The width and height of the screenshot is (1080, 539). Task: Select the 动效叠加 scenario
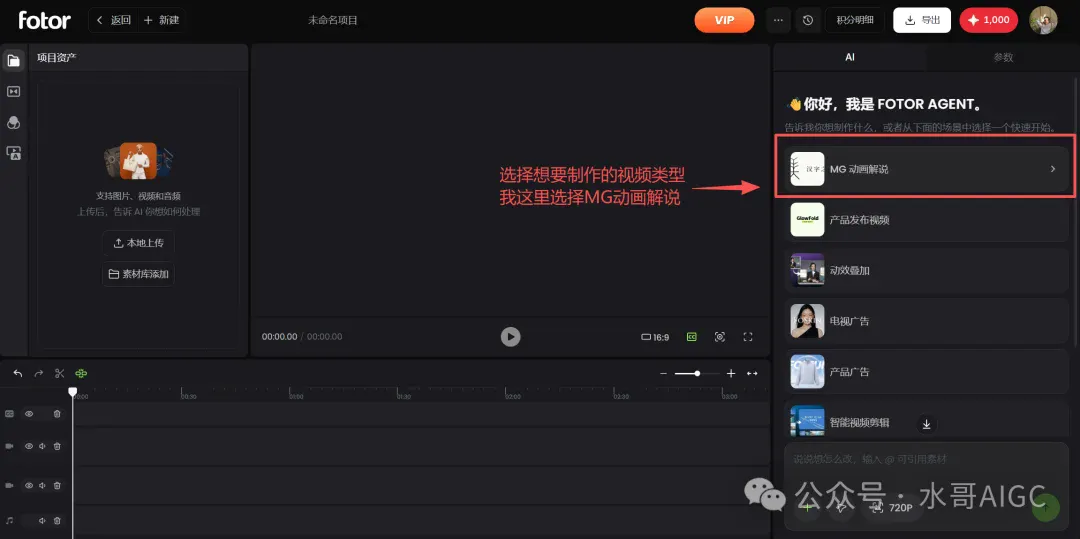926,271
